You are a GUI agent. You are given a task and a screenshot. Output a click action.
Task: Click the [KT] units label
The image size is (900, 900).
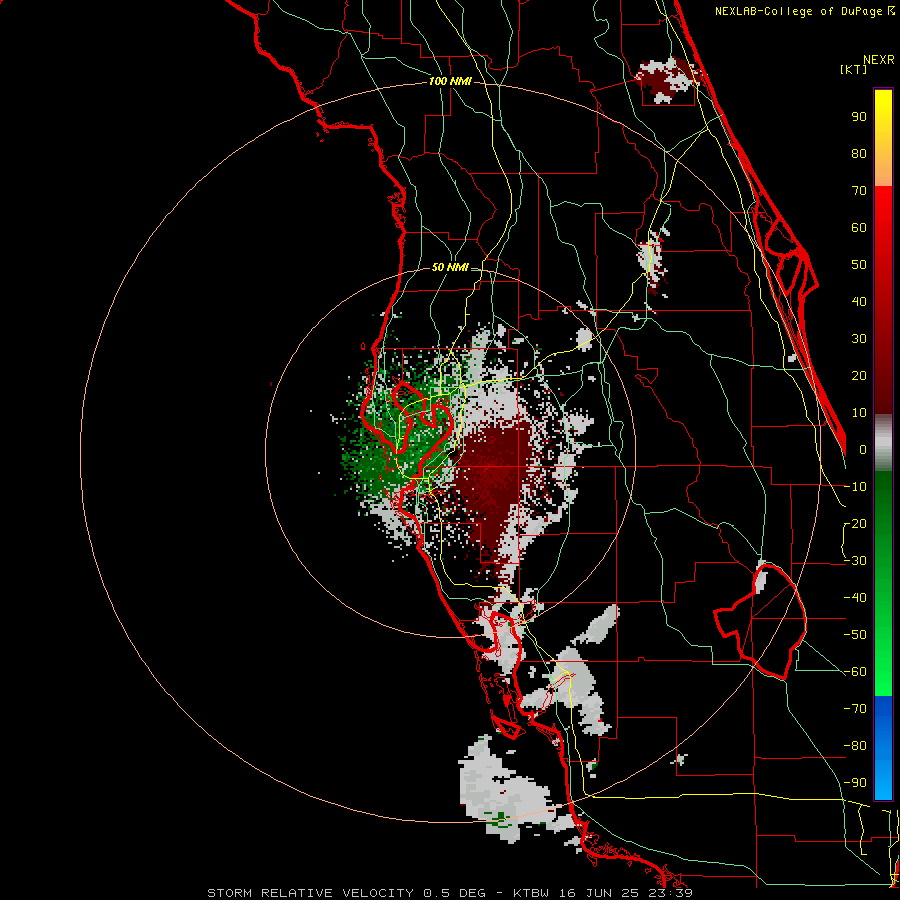pos(853,69)
